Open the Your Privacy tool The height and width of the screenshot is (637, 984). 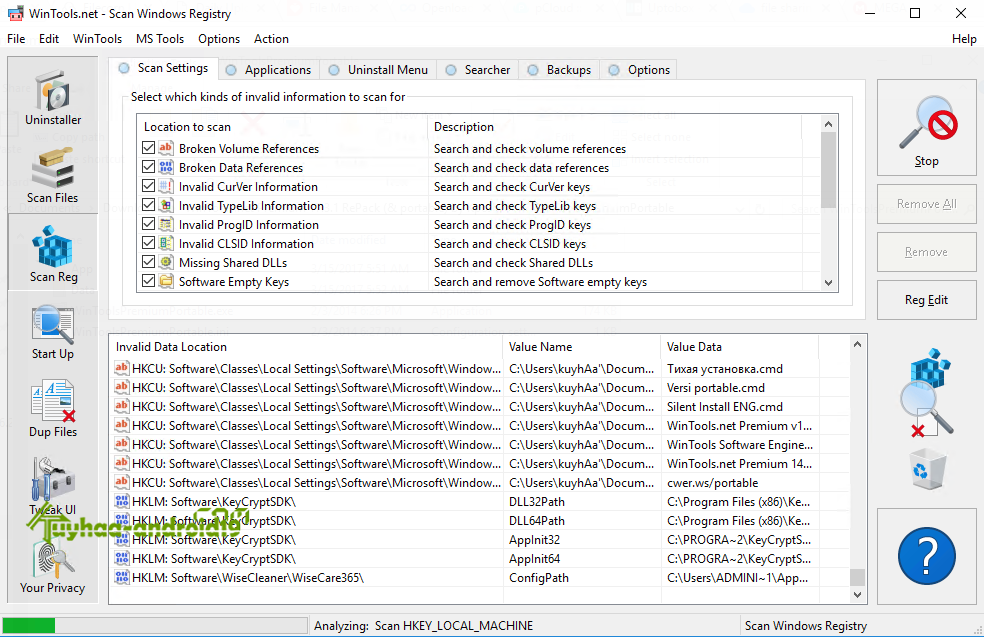[53, 565]
